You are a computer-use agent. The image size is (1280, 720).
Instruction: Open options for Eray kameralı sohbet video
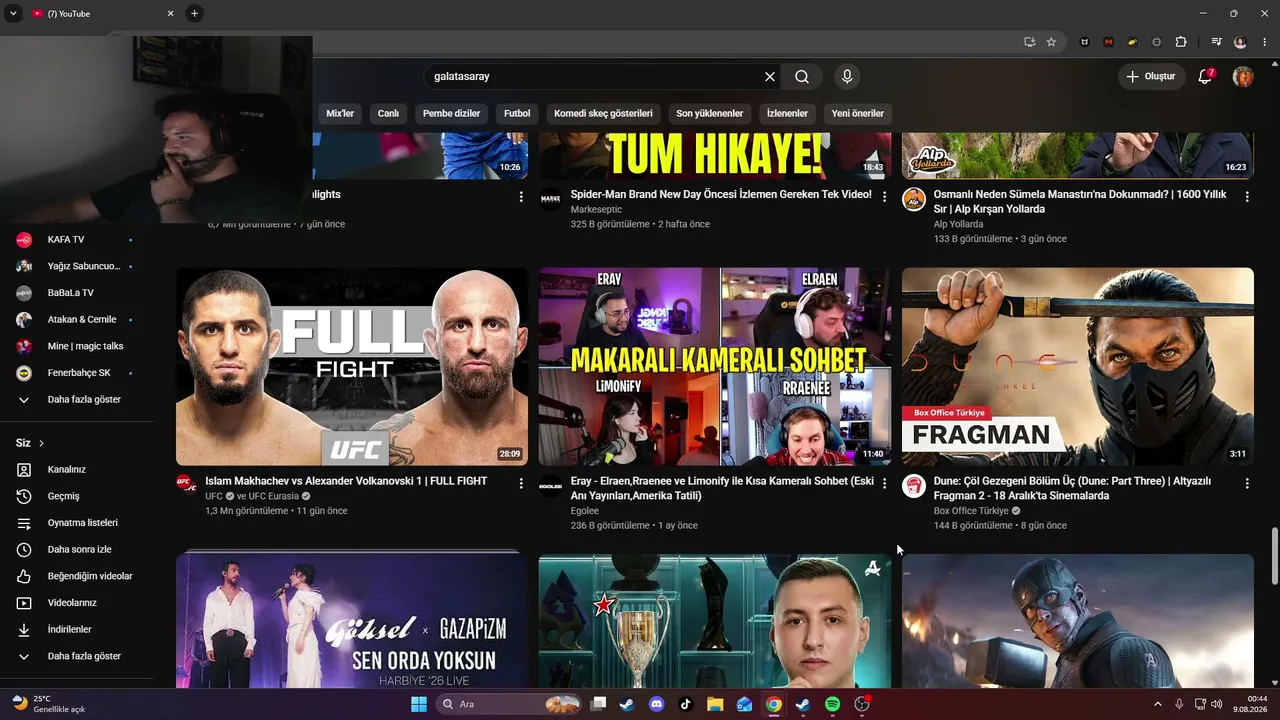[884, 483]
